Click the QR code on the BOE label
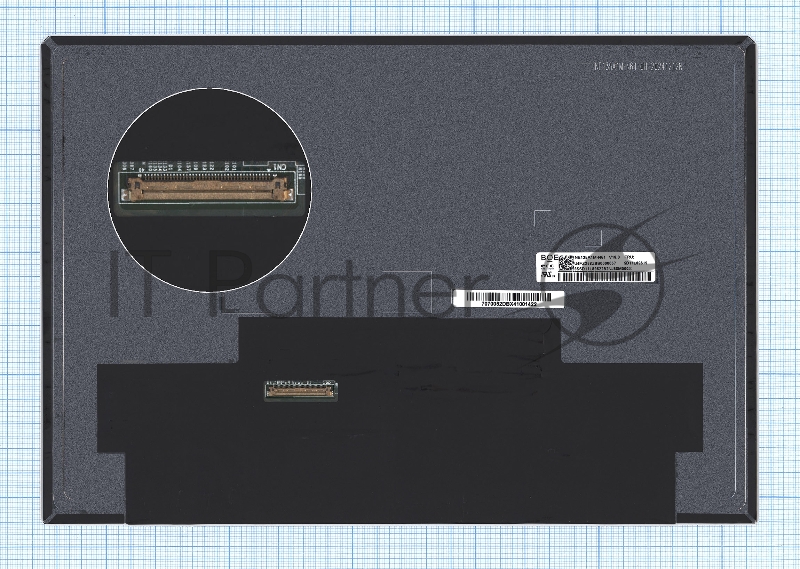The height and width of the screenshot is (569, 800). point(566,265)
